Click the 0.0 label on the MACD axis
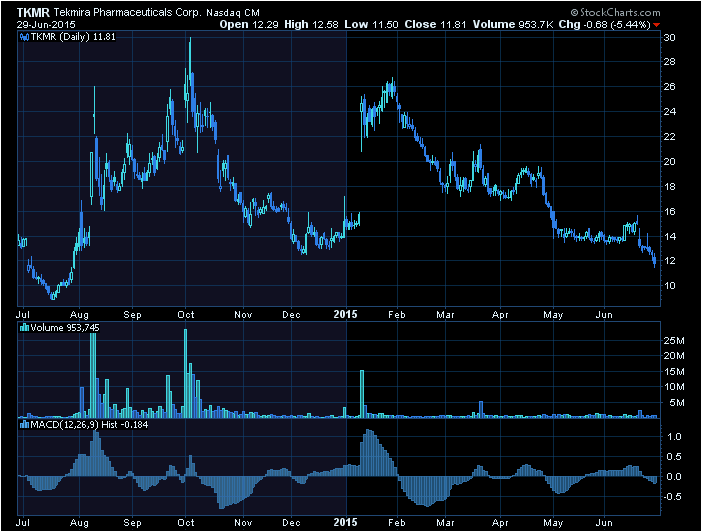 tap(674, 476)
